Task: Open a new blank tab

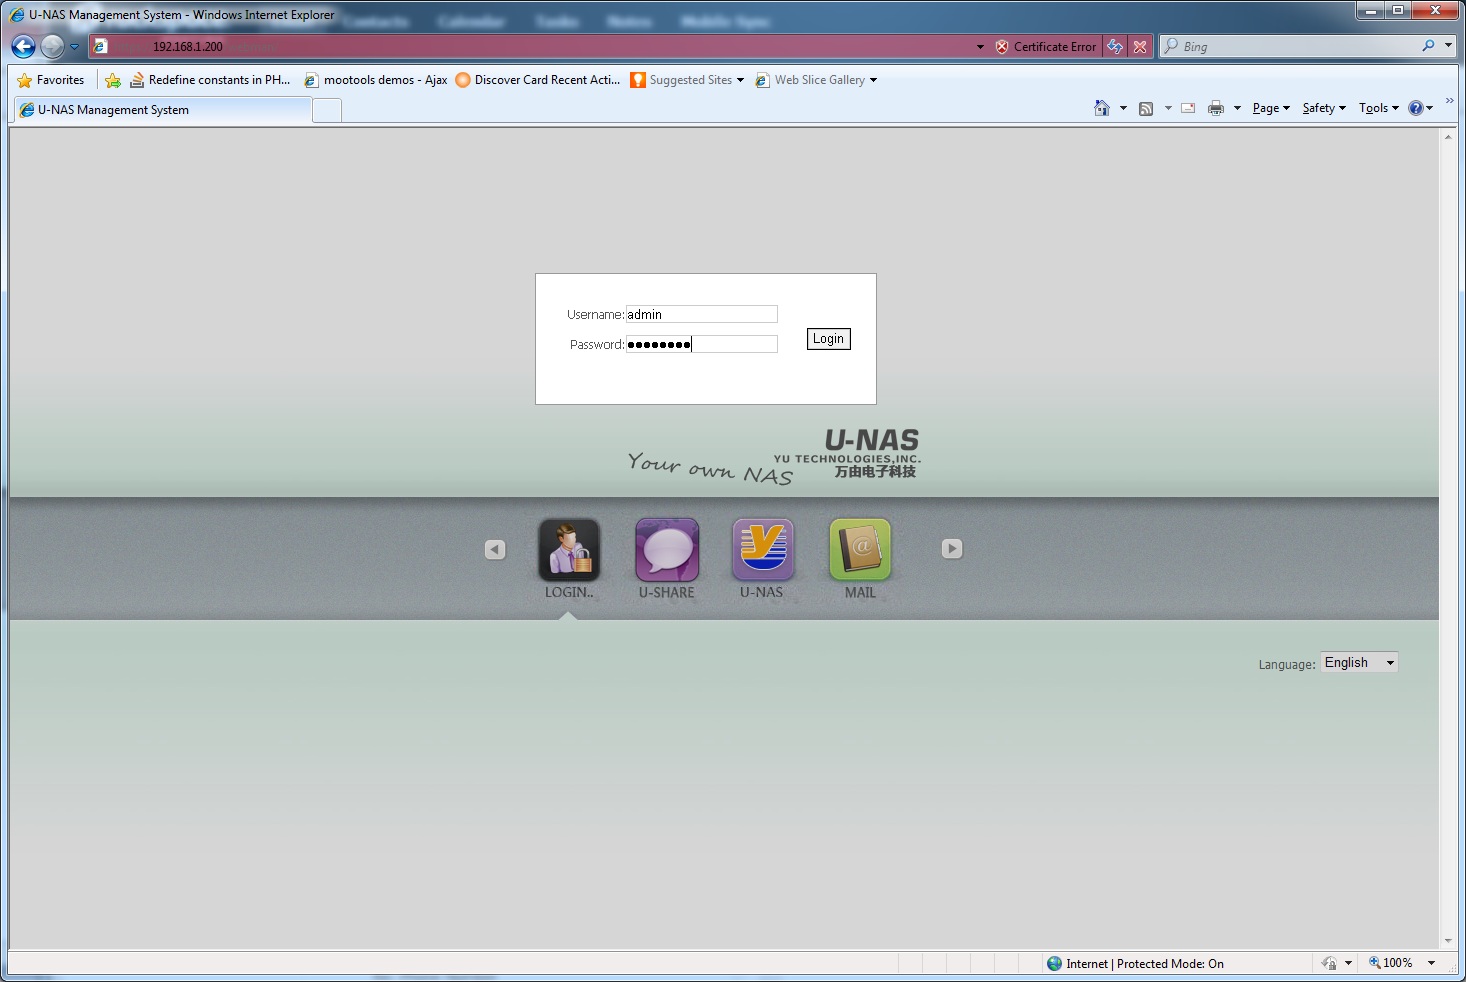Action: point(327,111)
